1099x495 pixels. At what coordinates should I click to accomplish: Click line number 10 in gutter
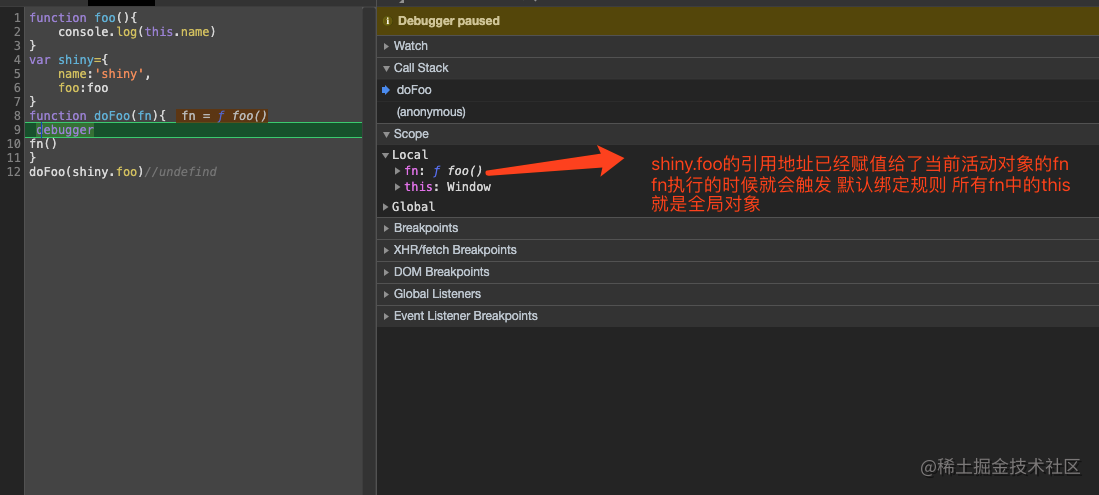tap(13, 144)
